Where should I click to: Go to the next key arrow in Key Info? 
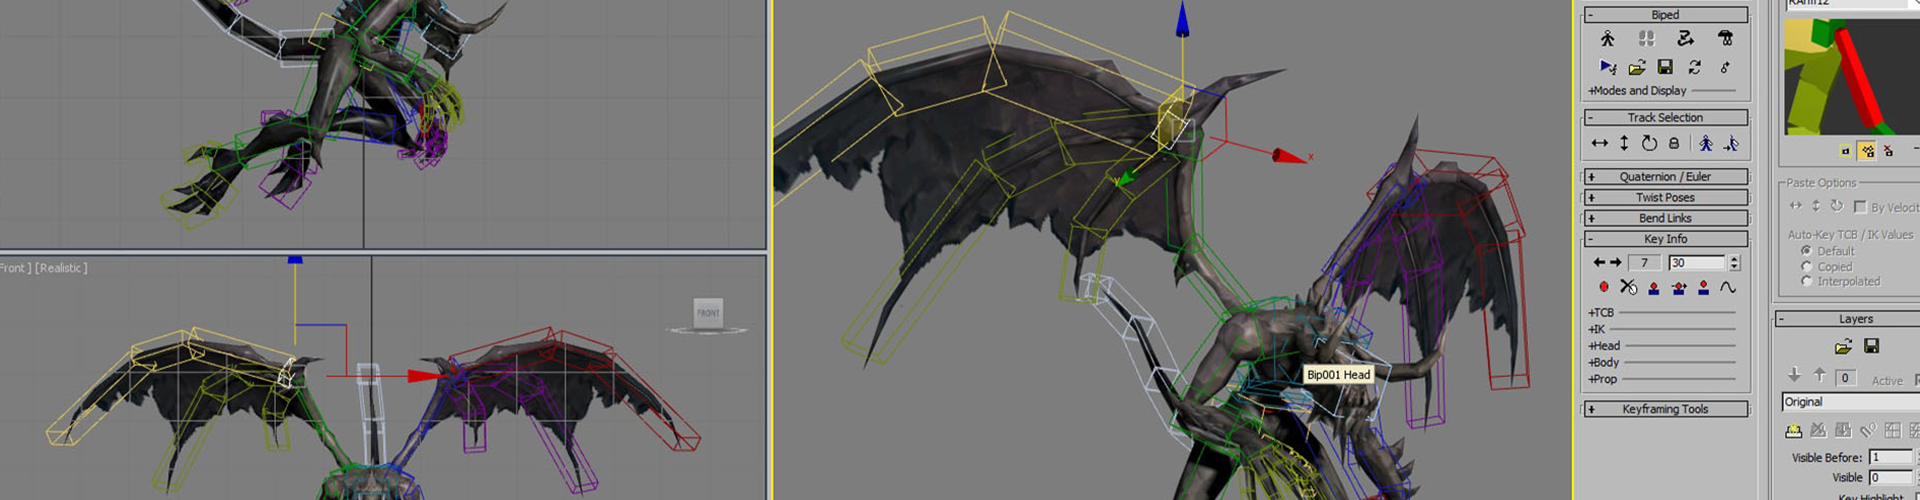point(1615,263)
